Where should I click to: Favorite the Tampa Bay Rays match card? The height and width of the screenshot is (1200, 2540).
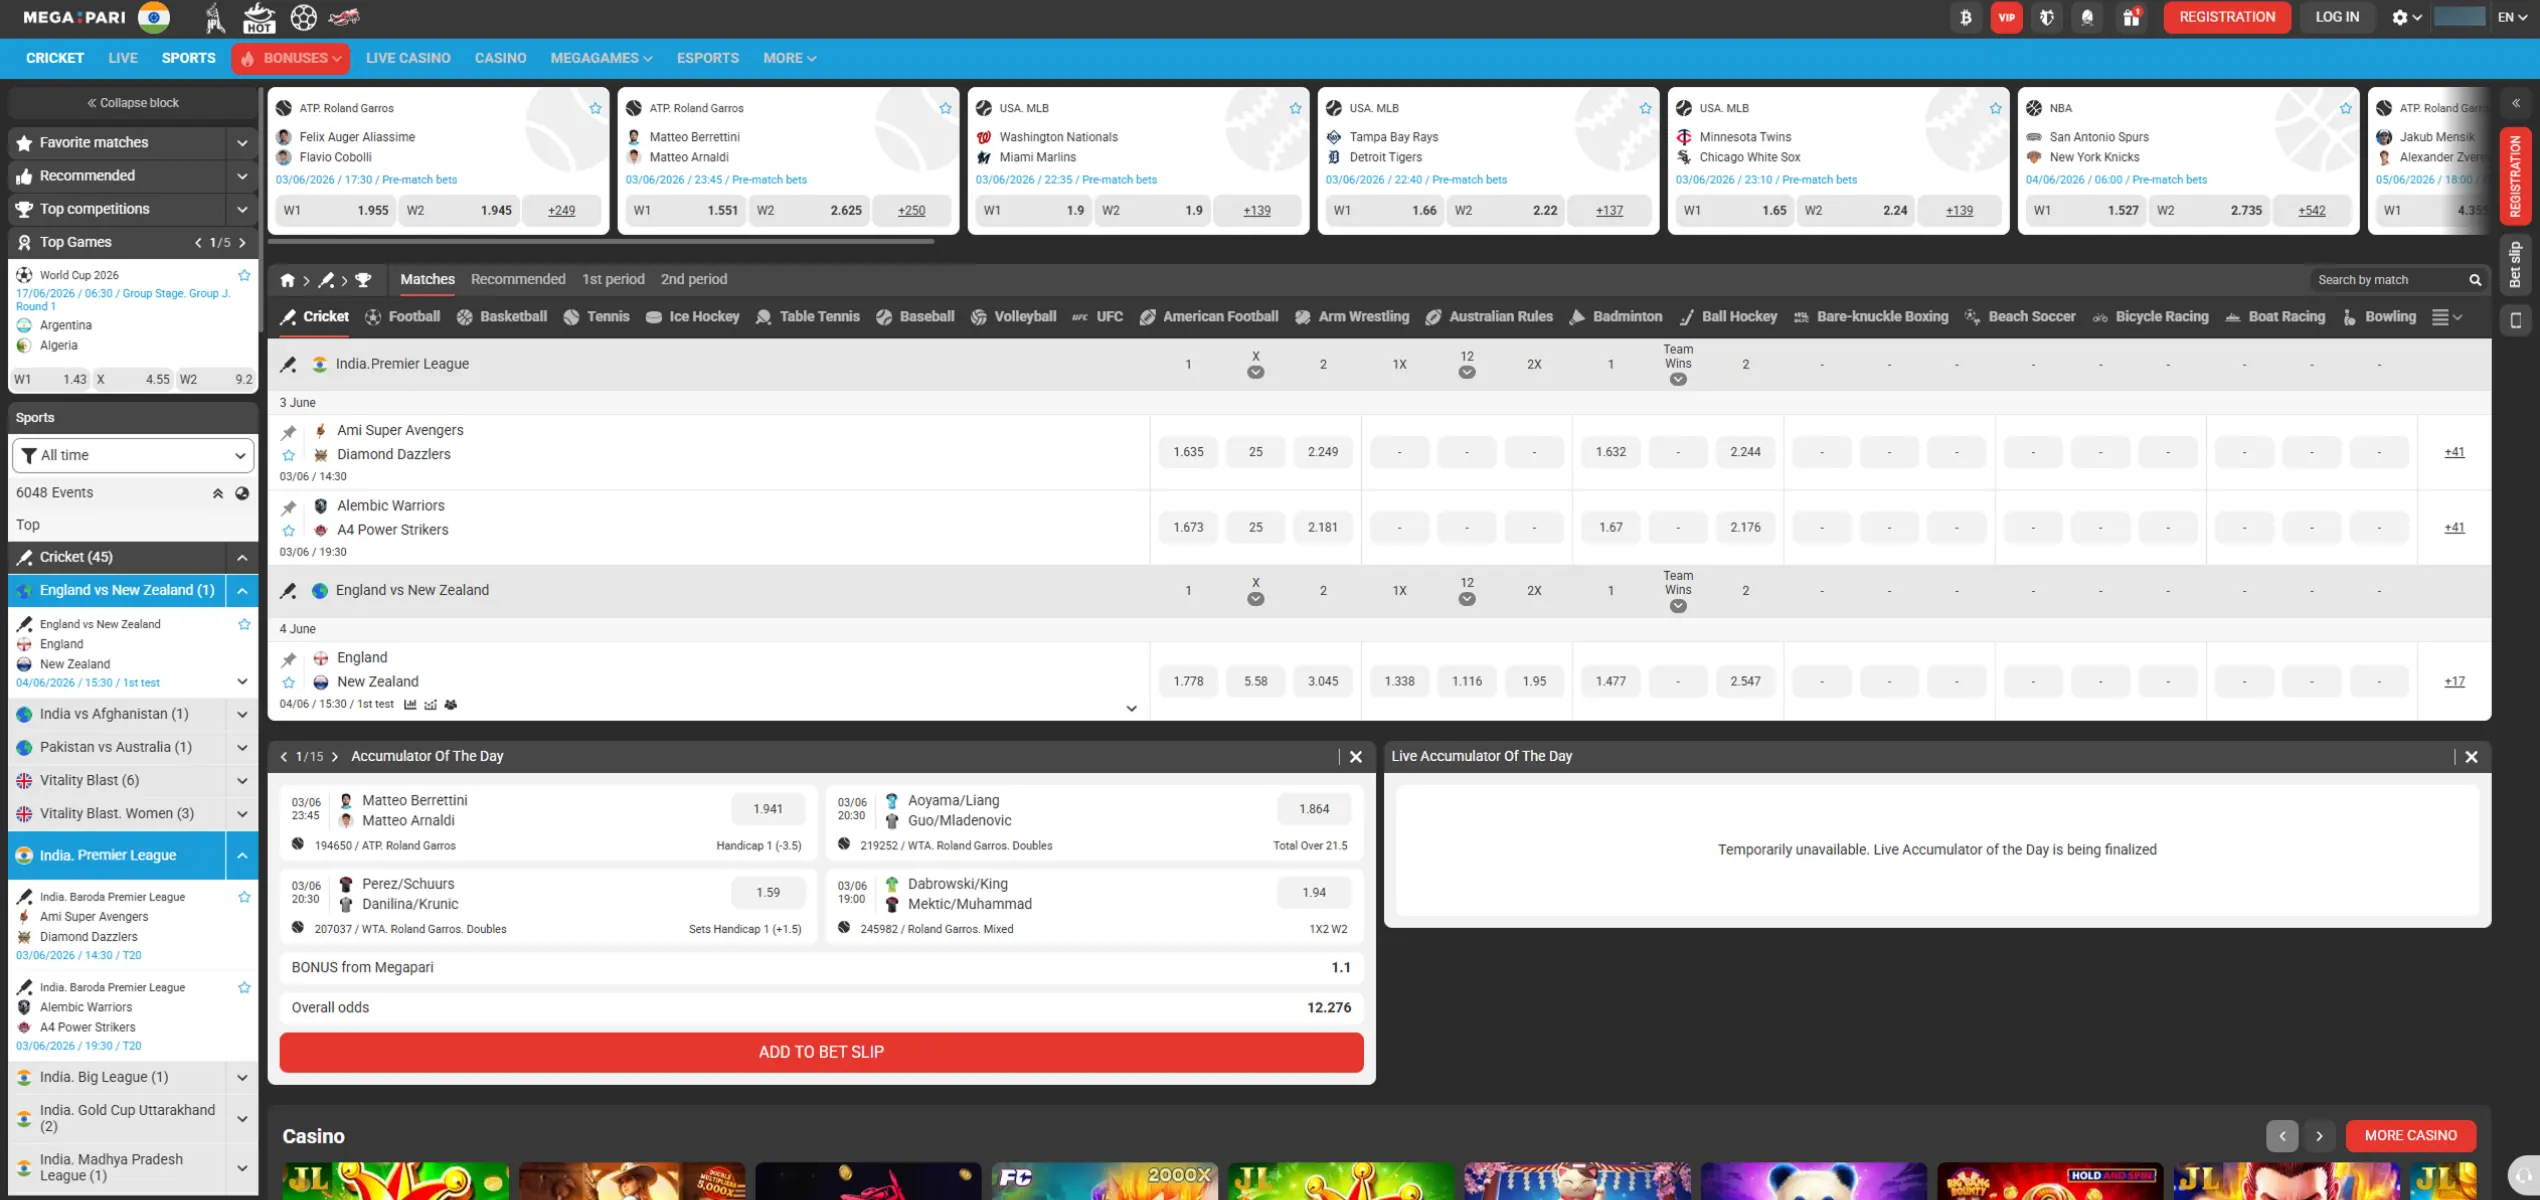click(1645, 108)
